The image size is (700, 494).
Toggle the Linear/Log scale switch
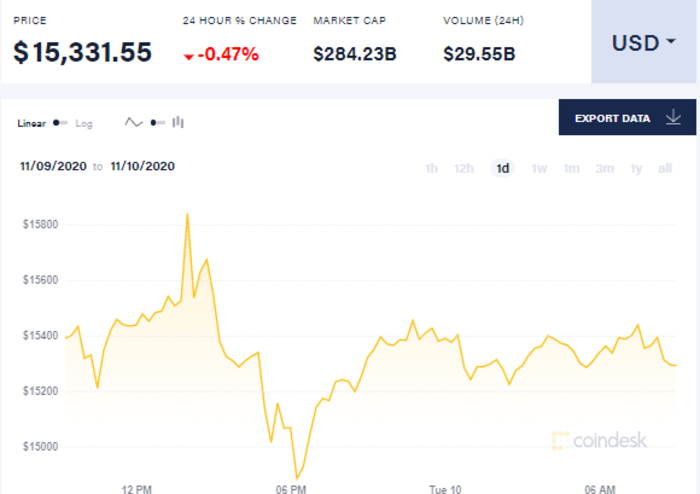[x=61, y=123]
